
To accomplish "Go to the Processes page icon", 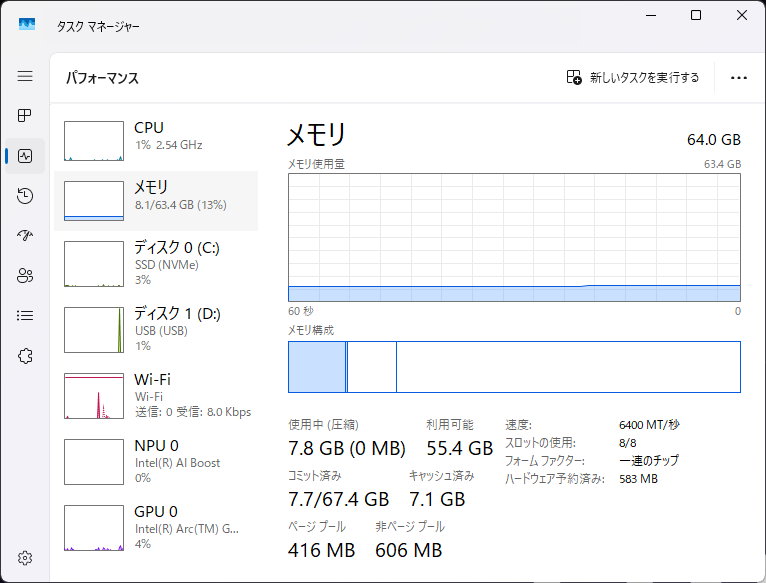I will point(25,116).
